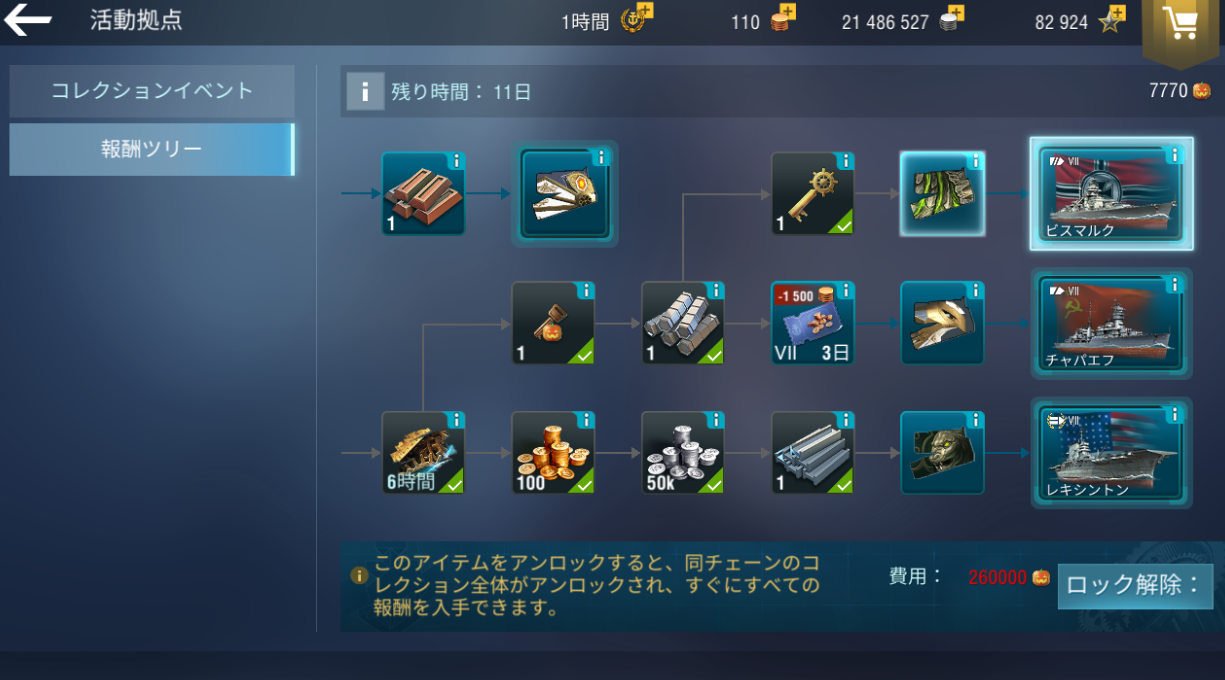Click the ロック解除 button

(1135, 586)
